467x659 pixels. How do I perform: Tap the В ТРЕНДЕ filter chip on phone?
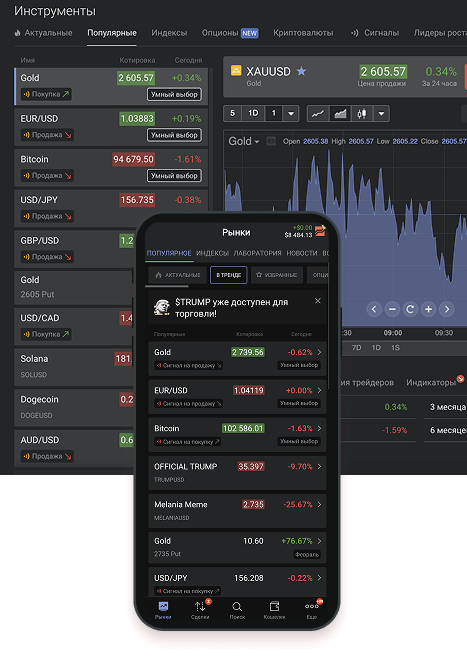pos(229,275)
